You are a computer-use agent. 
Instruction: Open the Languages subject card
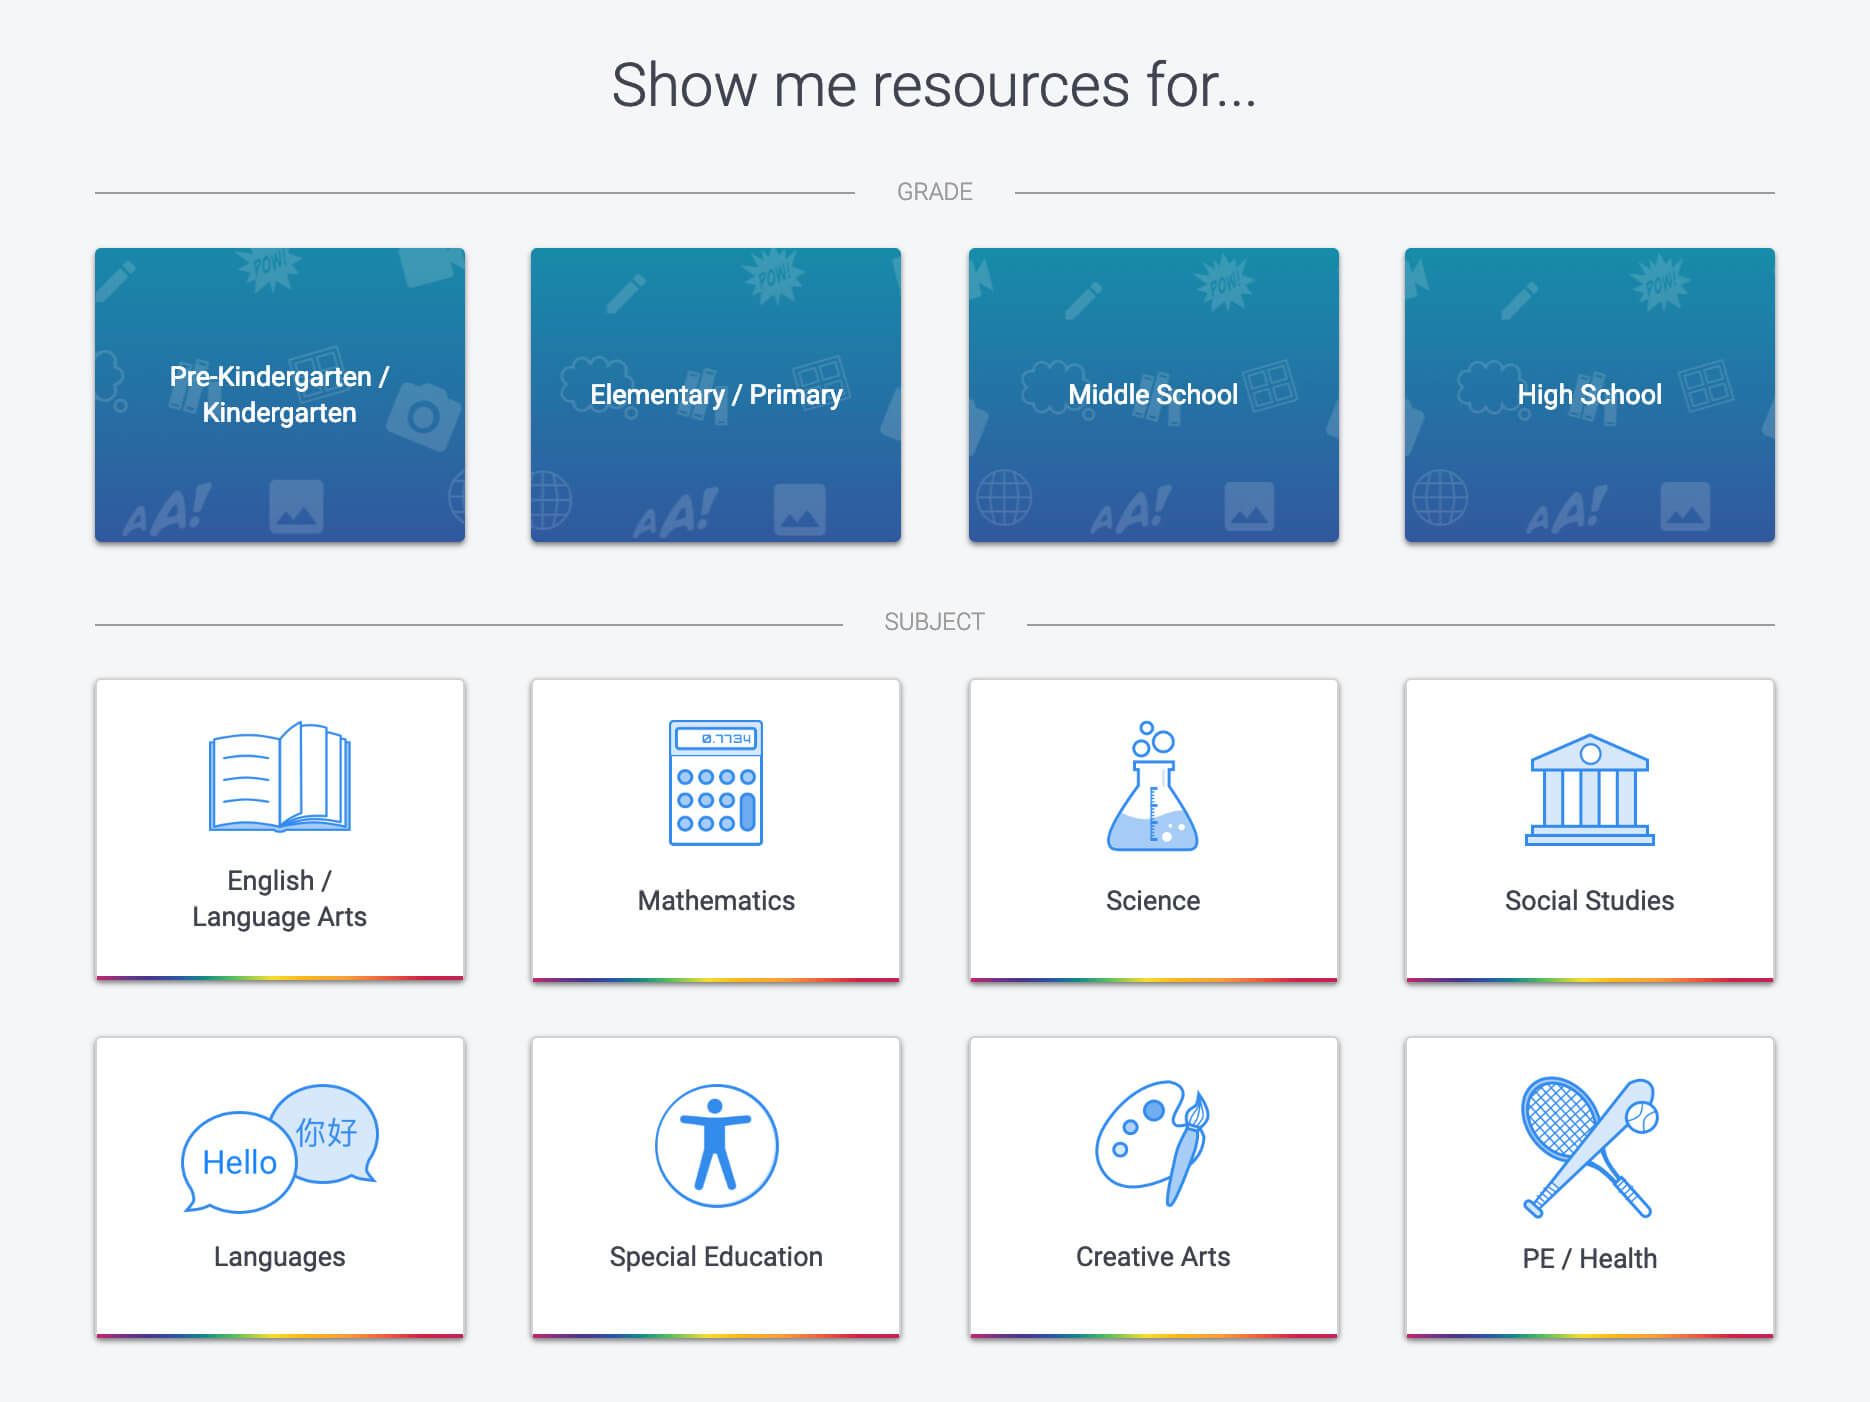278,1188
